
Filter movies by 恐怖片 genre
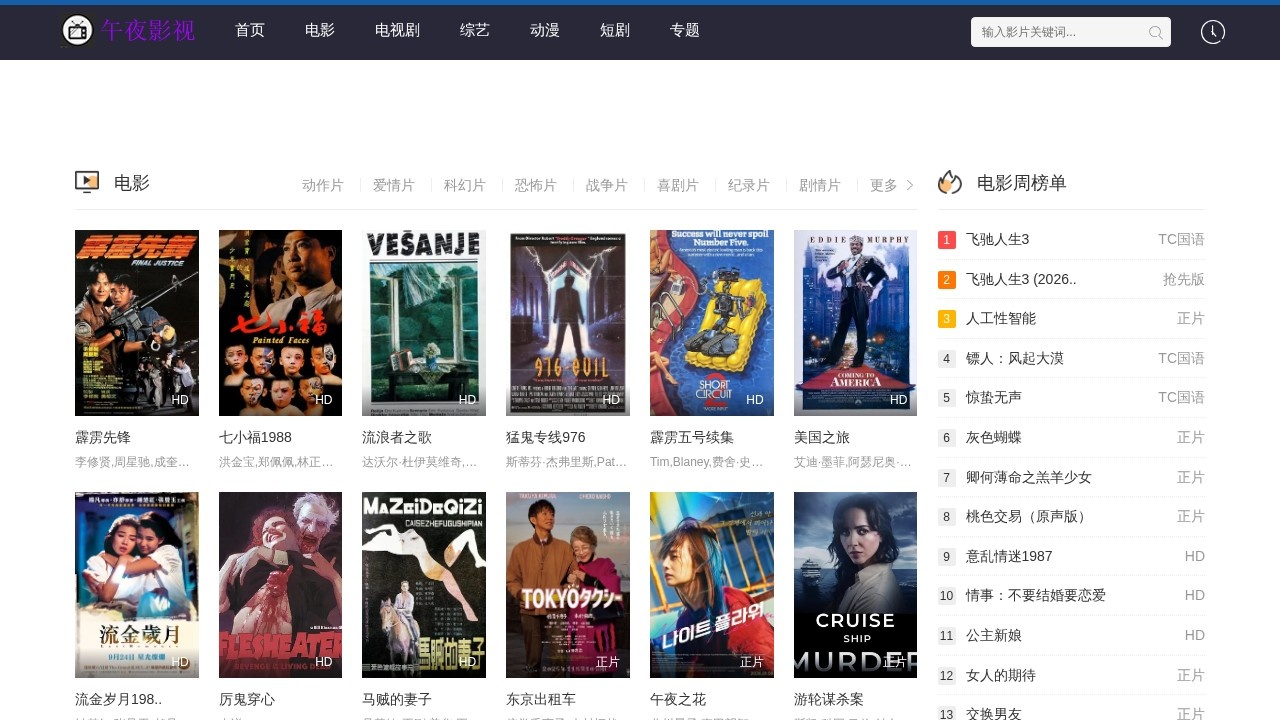coord(535,185)
